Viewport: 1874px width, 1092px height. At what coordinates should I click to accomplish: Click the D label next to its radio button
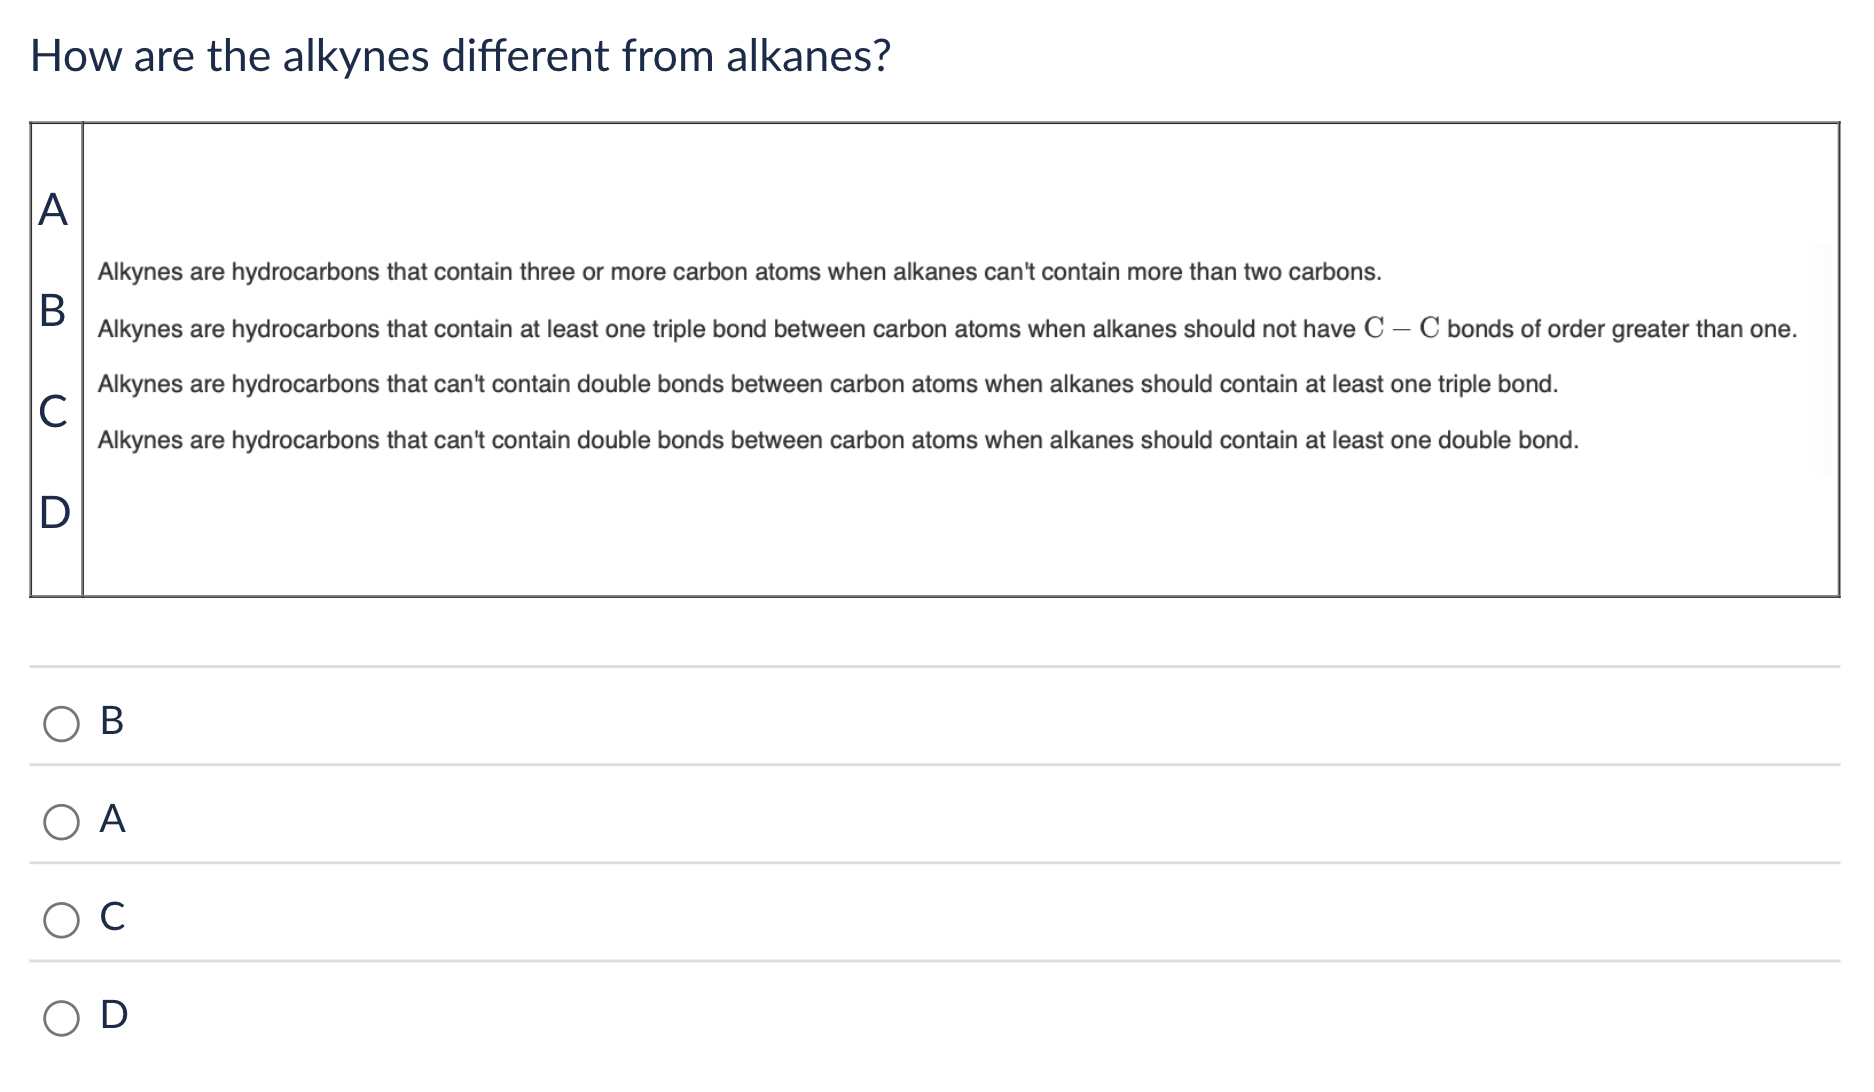[x=112, y=1016]
